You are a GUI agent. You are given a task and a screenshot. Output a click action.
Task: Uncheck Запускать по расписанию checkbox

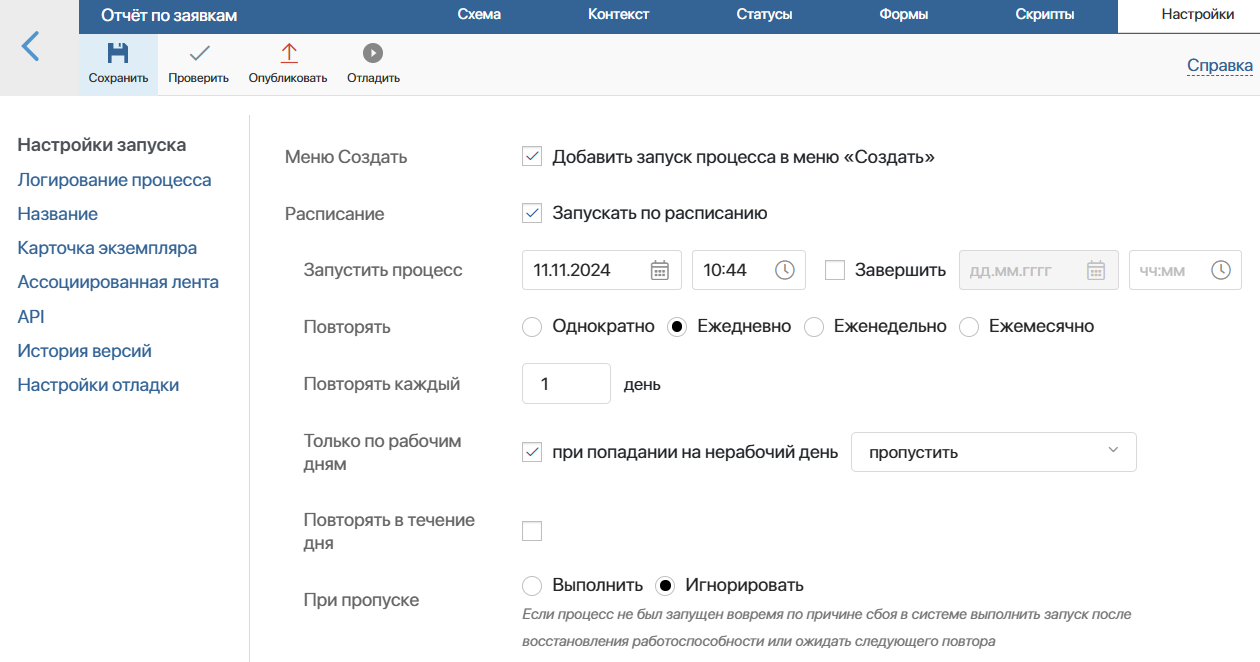pos(532,213)
